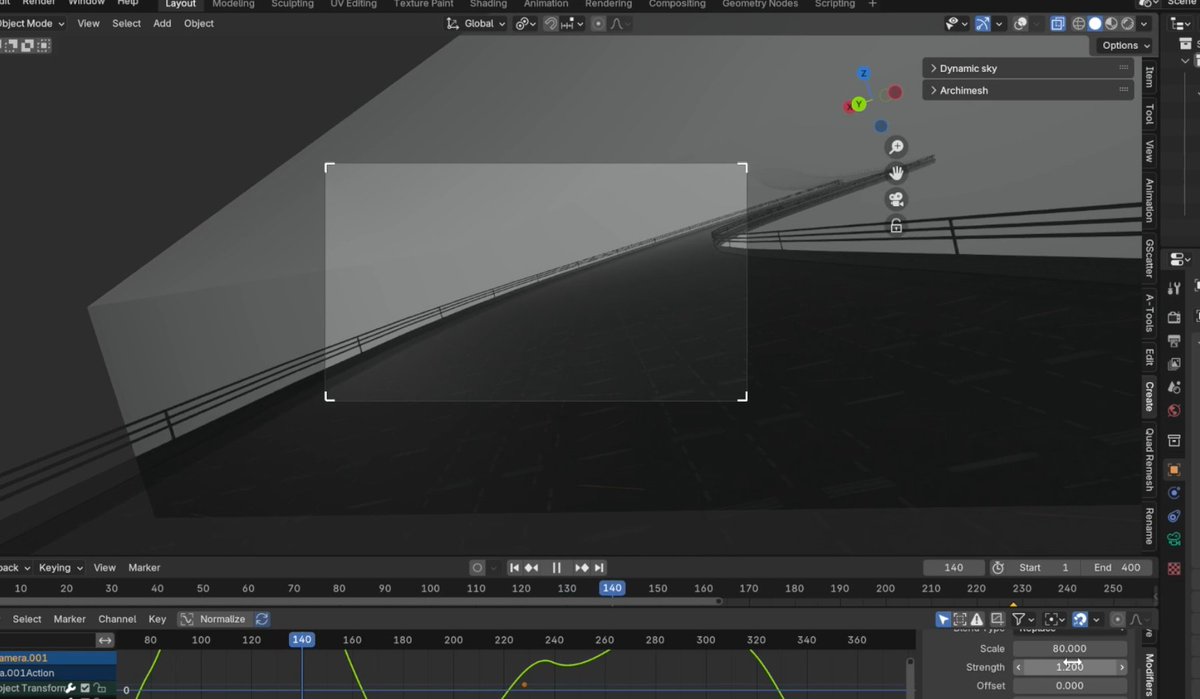
Task: Open World properties tab icon
Action: click(1175, 411)
